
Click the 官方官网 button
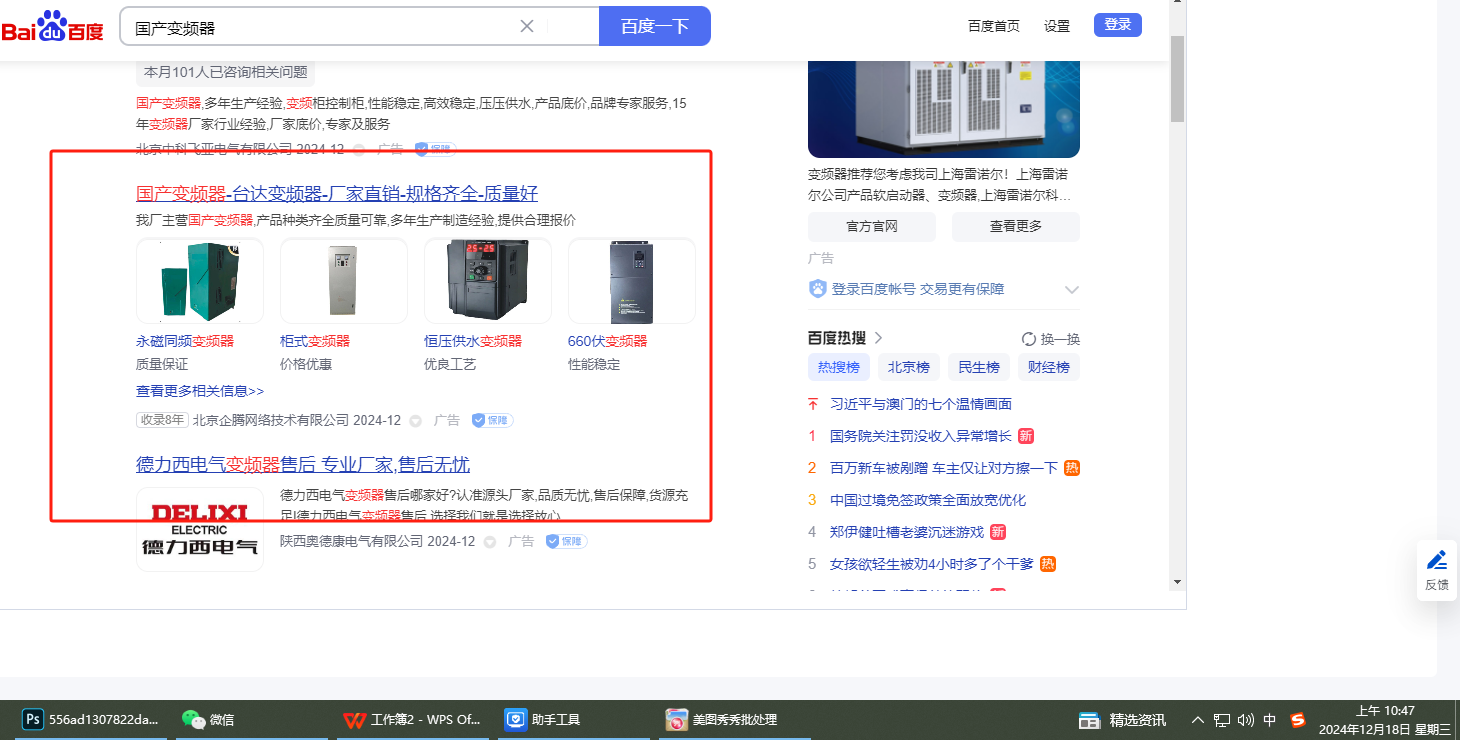click(872, 226)
